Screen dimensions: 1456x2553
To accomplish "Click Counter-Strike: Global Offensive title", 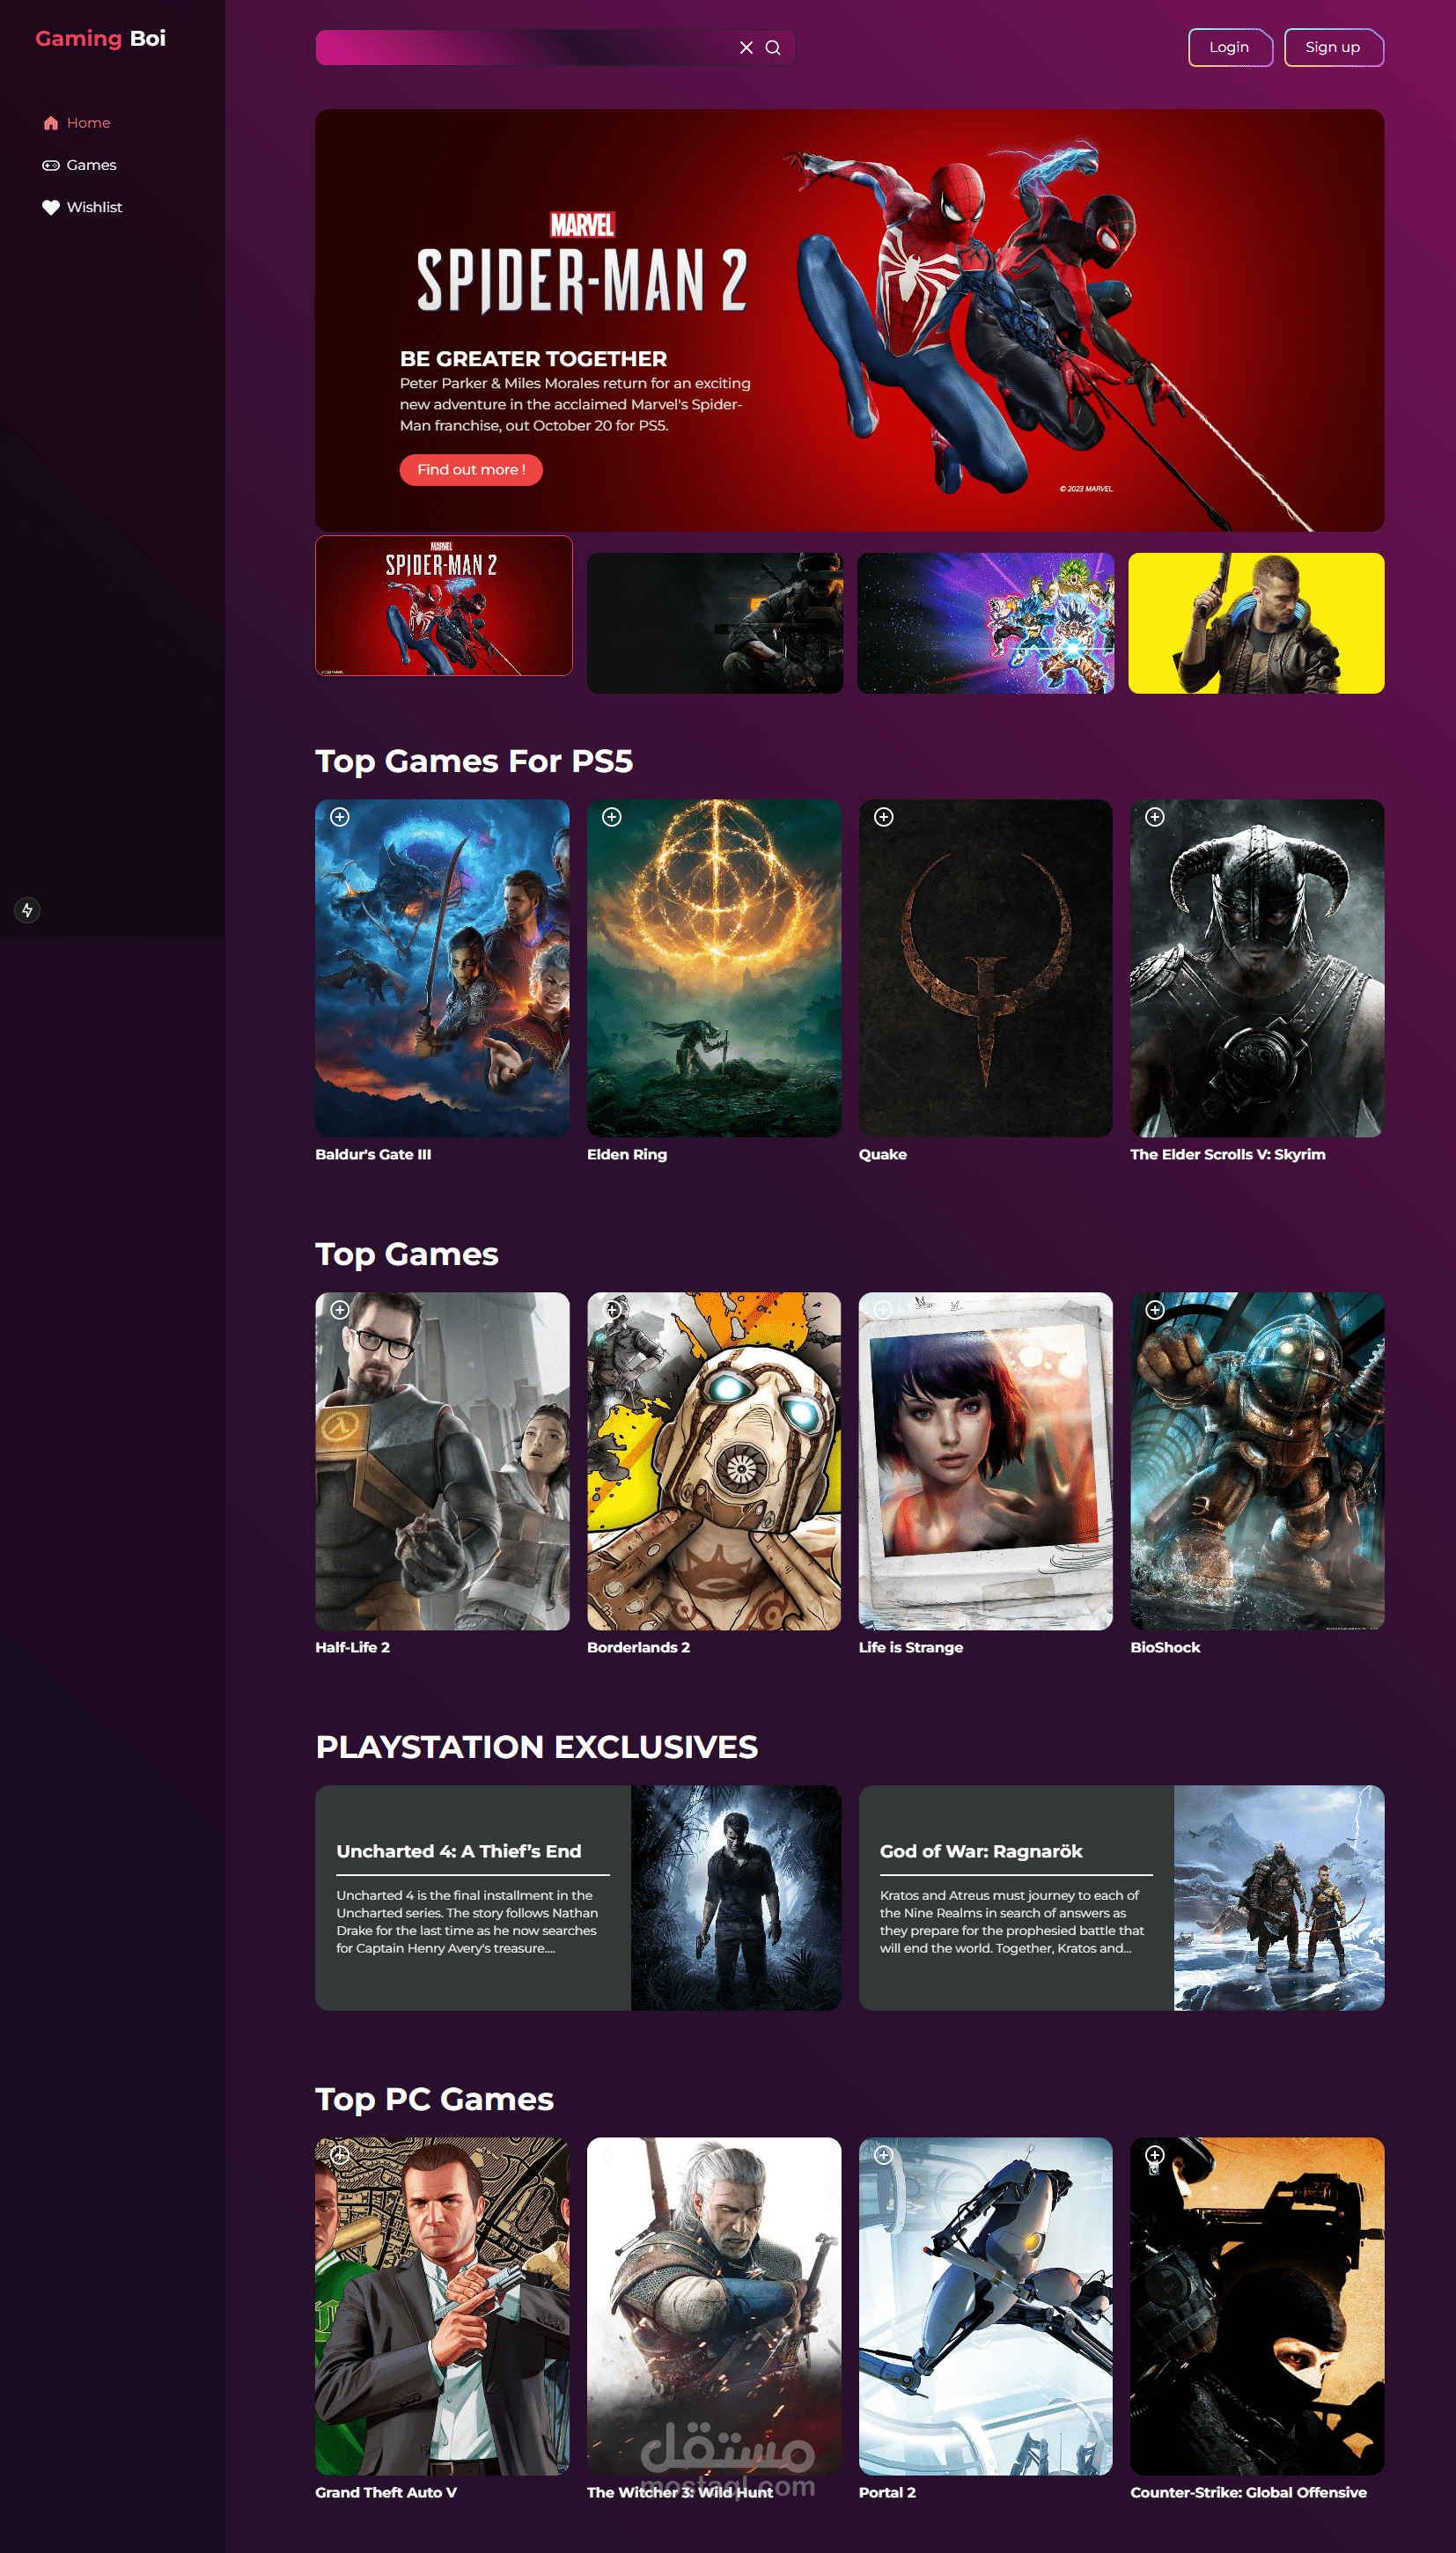I will (x=1248, y=2492).
